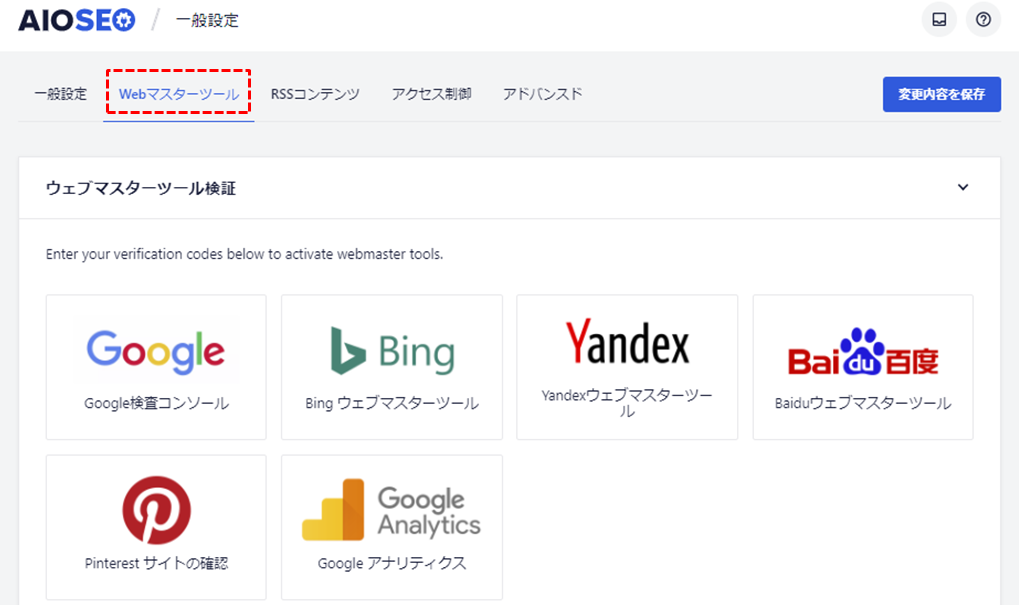Click the Google検査コンソール label
Screen dimensions: 1019x605
[x=156, y=404]
